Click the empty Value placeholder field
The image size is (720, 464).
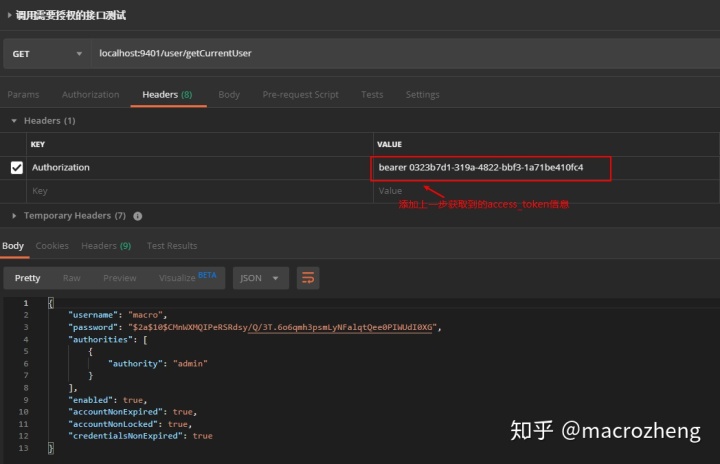pyautogui.click(x=546, y=191)
